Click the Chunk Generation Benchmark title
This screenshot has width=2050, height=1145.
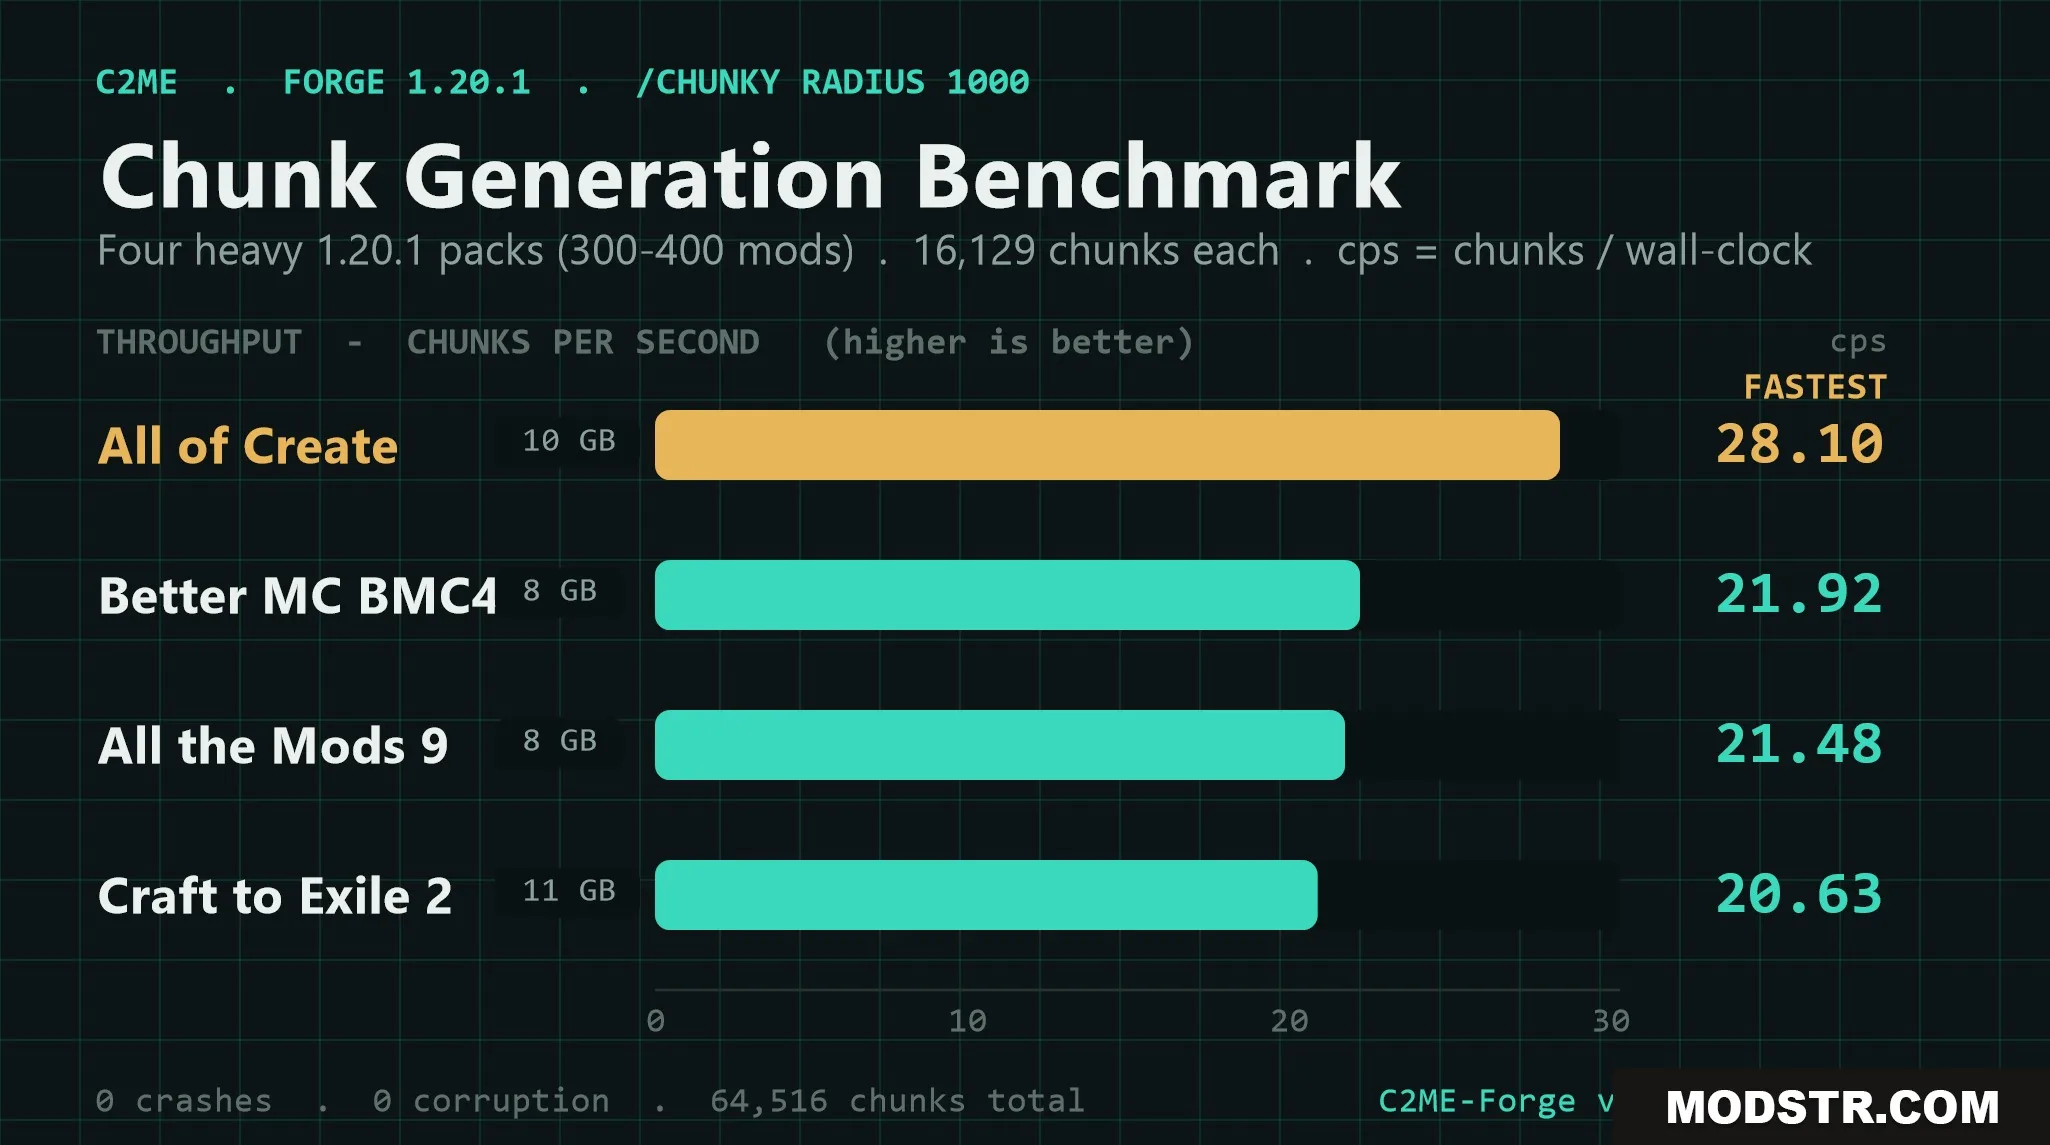pos(750,176)
